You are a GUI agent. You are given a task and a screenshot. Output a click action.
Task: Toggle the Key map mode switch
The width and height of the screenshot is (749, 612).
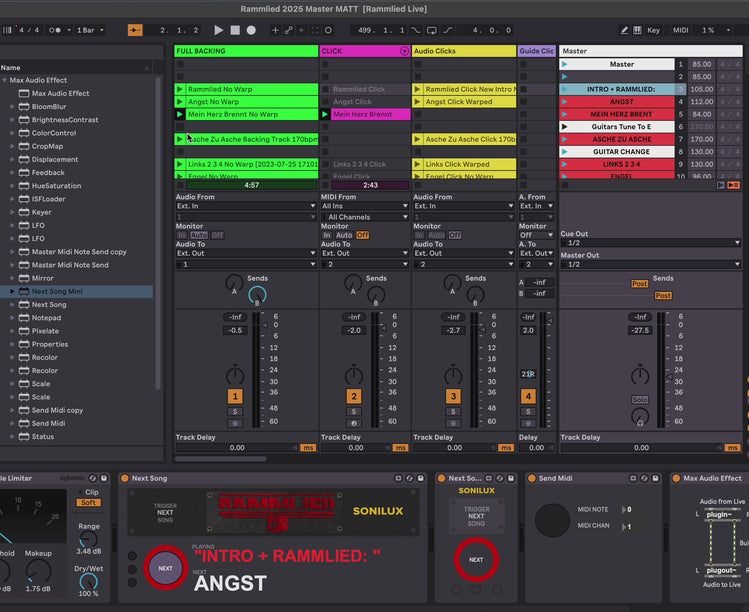[x=653, y=30]
